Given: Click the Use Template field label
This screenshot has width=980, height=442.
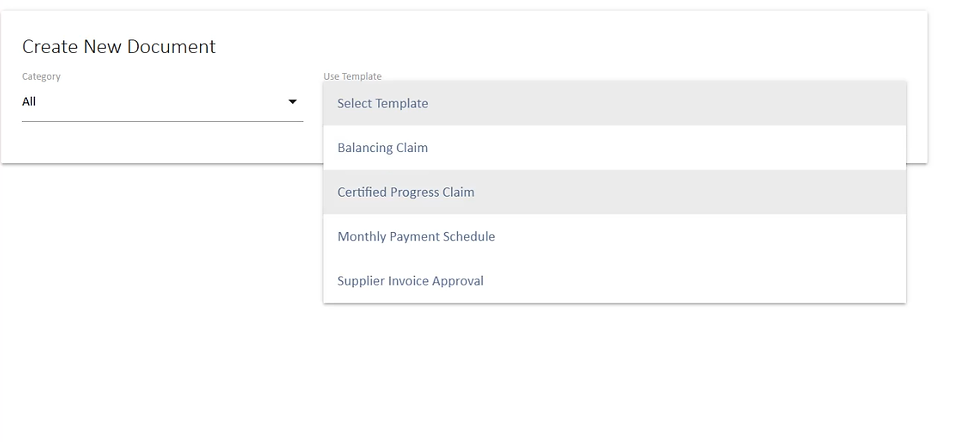Looking at the screenshot, I should tap(352, 76).
